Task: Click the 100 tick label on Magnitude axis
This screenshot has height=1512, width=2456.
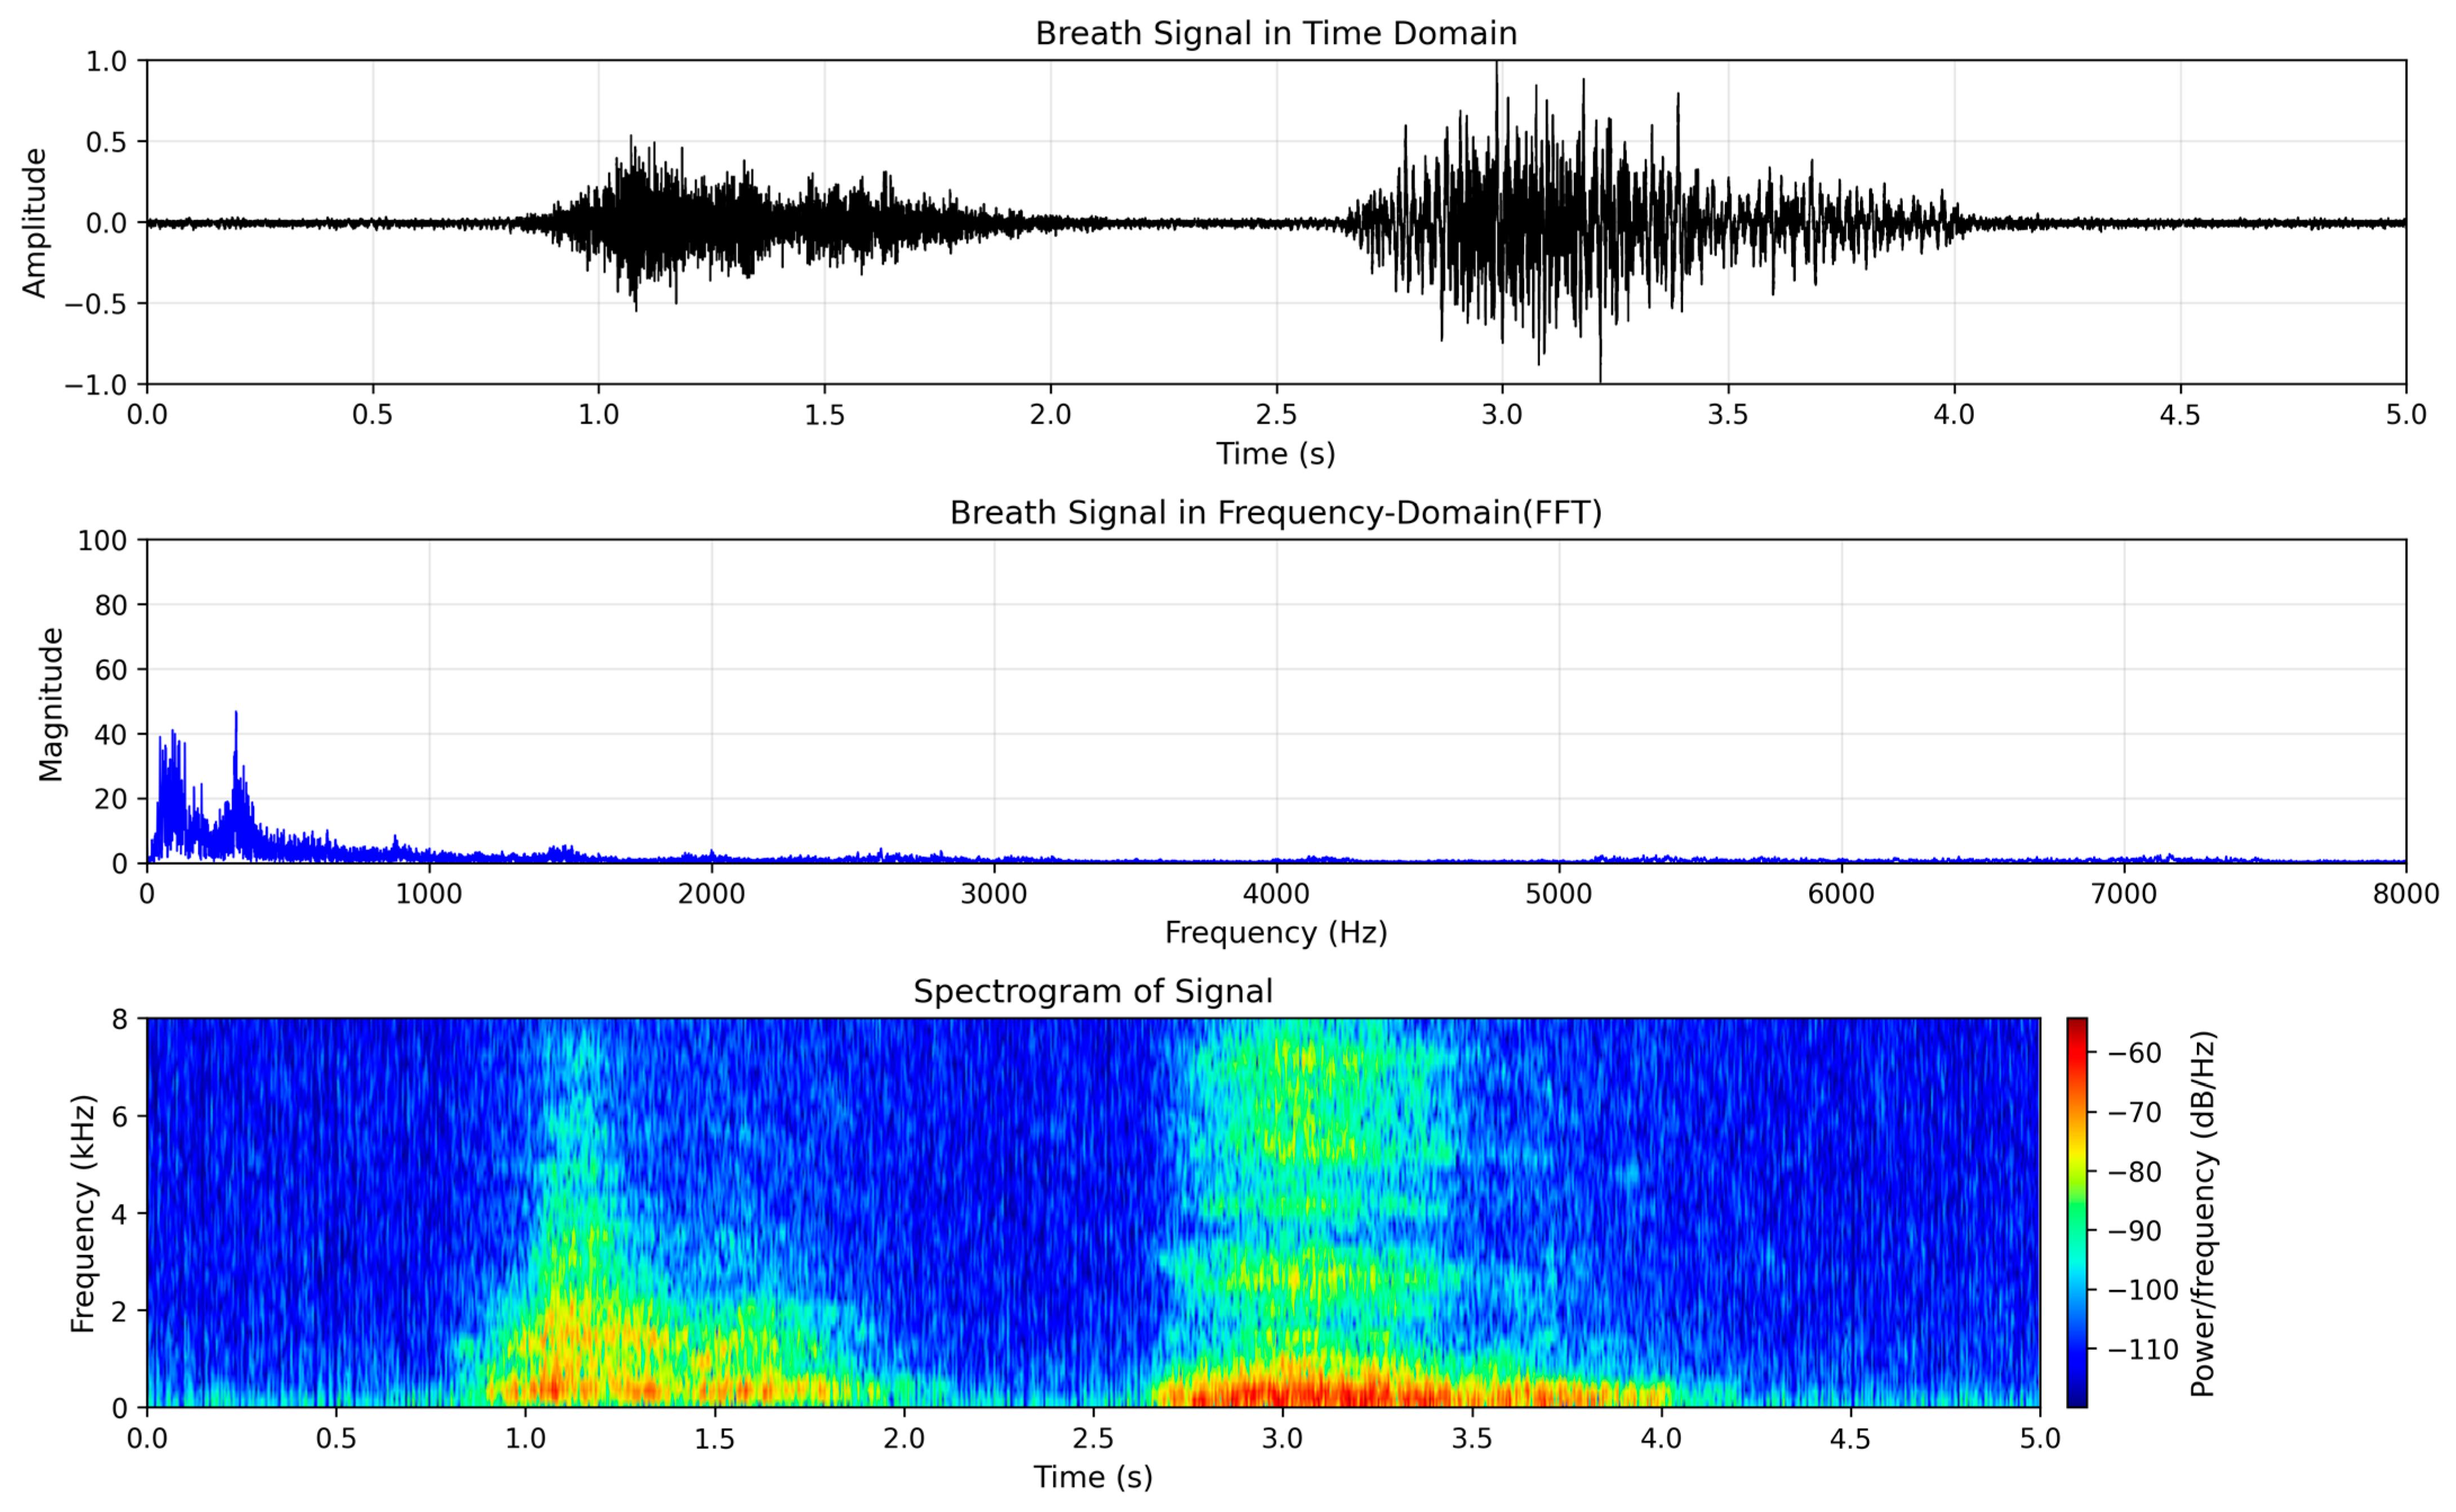Action: (102, 541)
